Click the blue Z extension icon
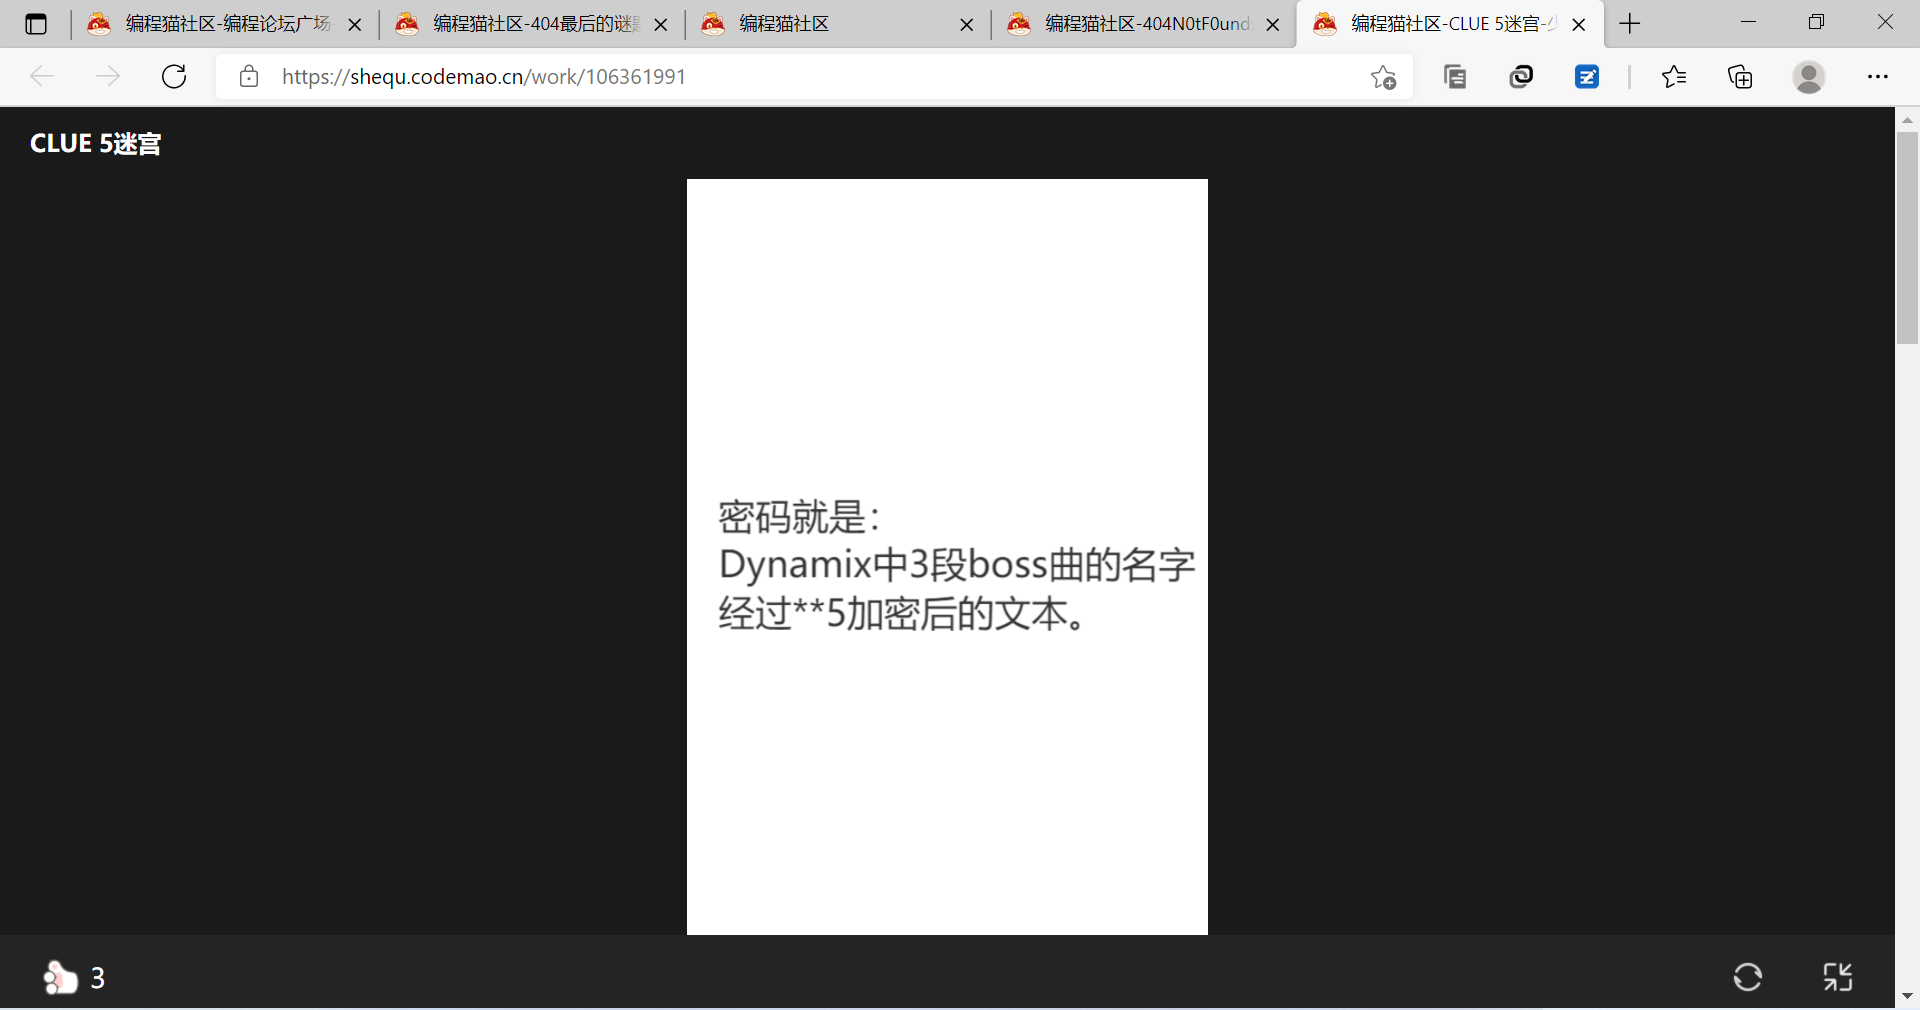Screen dimensions: 1920x1010 [x=1587, y=77]
